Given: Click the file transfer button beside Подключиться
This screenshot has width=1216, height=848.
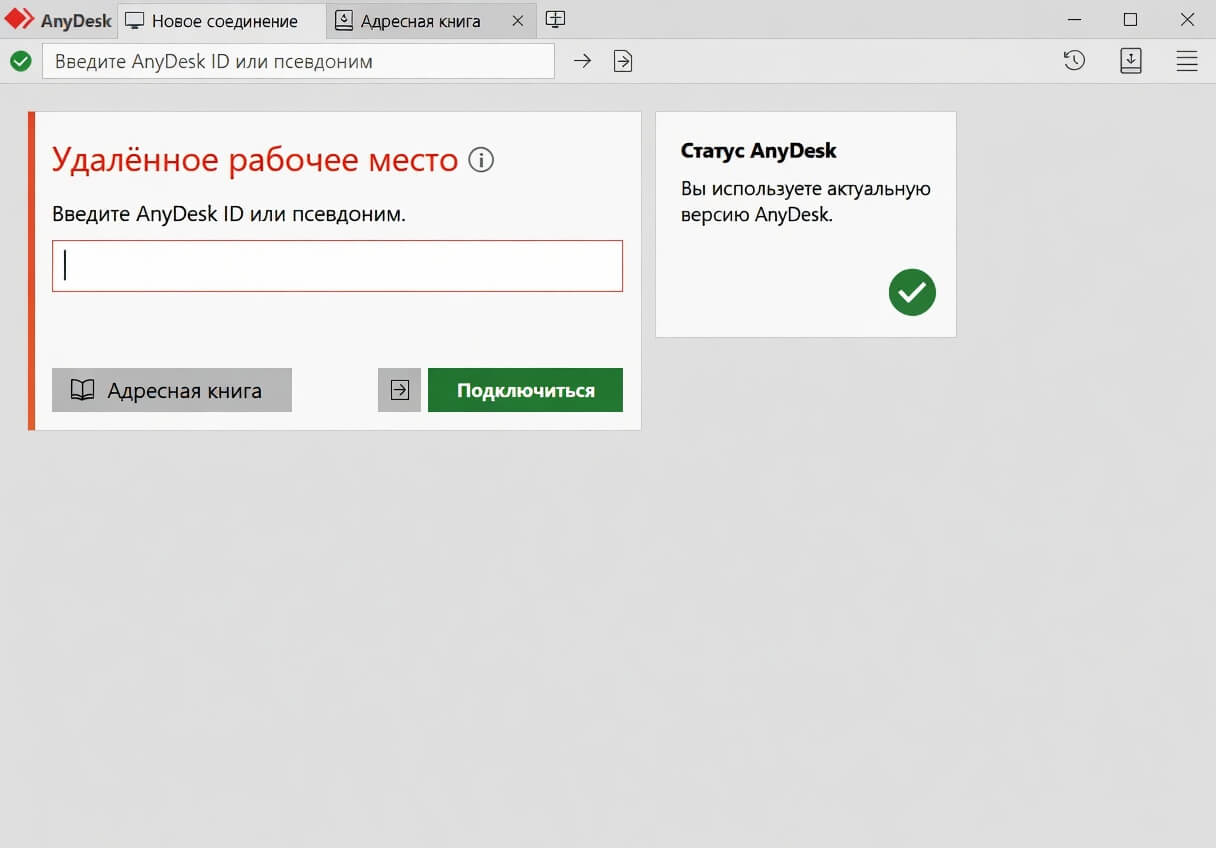Looking at the screenshot, I should (x=399, y=390).
